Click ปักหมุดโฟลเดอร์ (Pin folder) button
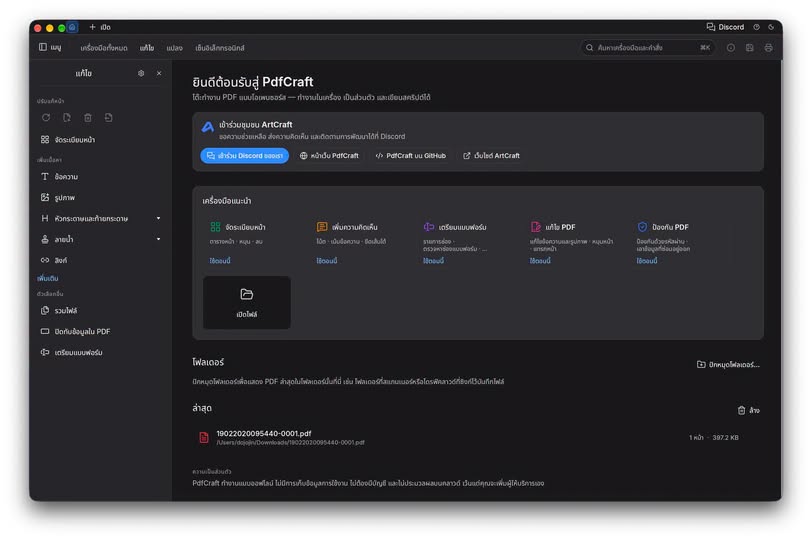 click(x=728, y=364)
